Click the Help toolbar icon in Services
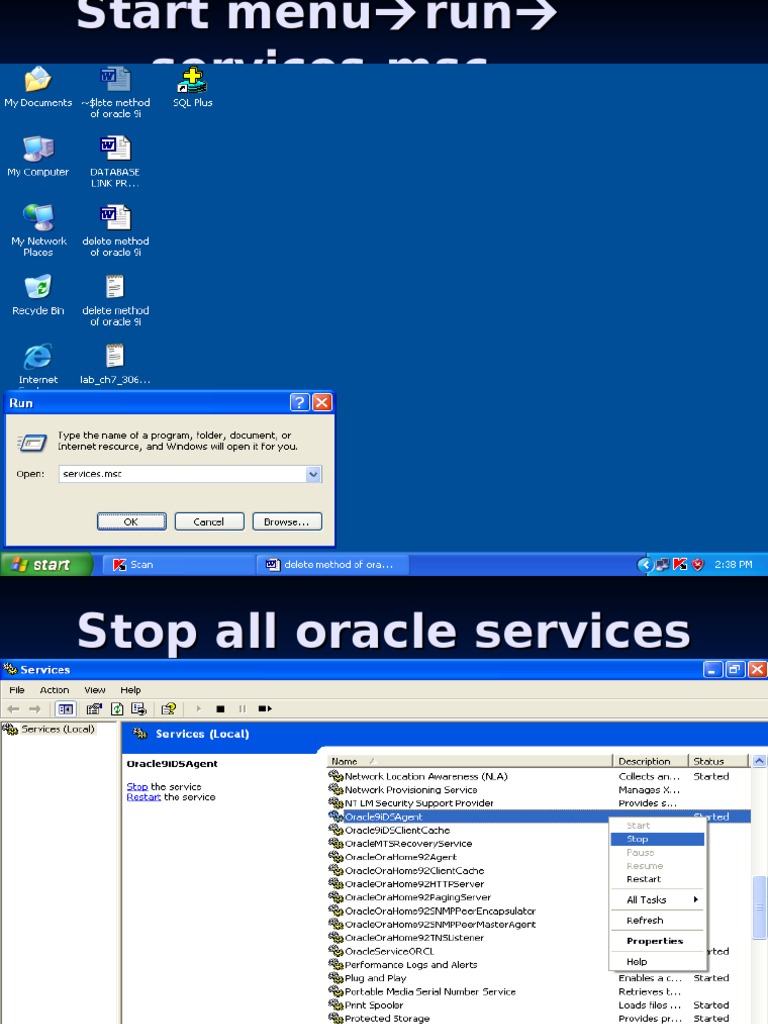The width and height of the screenshot is (768, 1024). pos(168,709)
